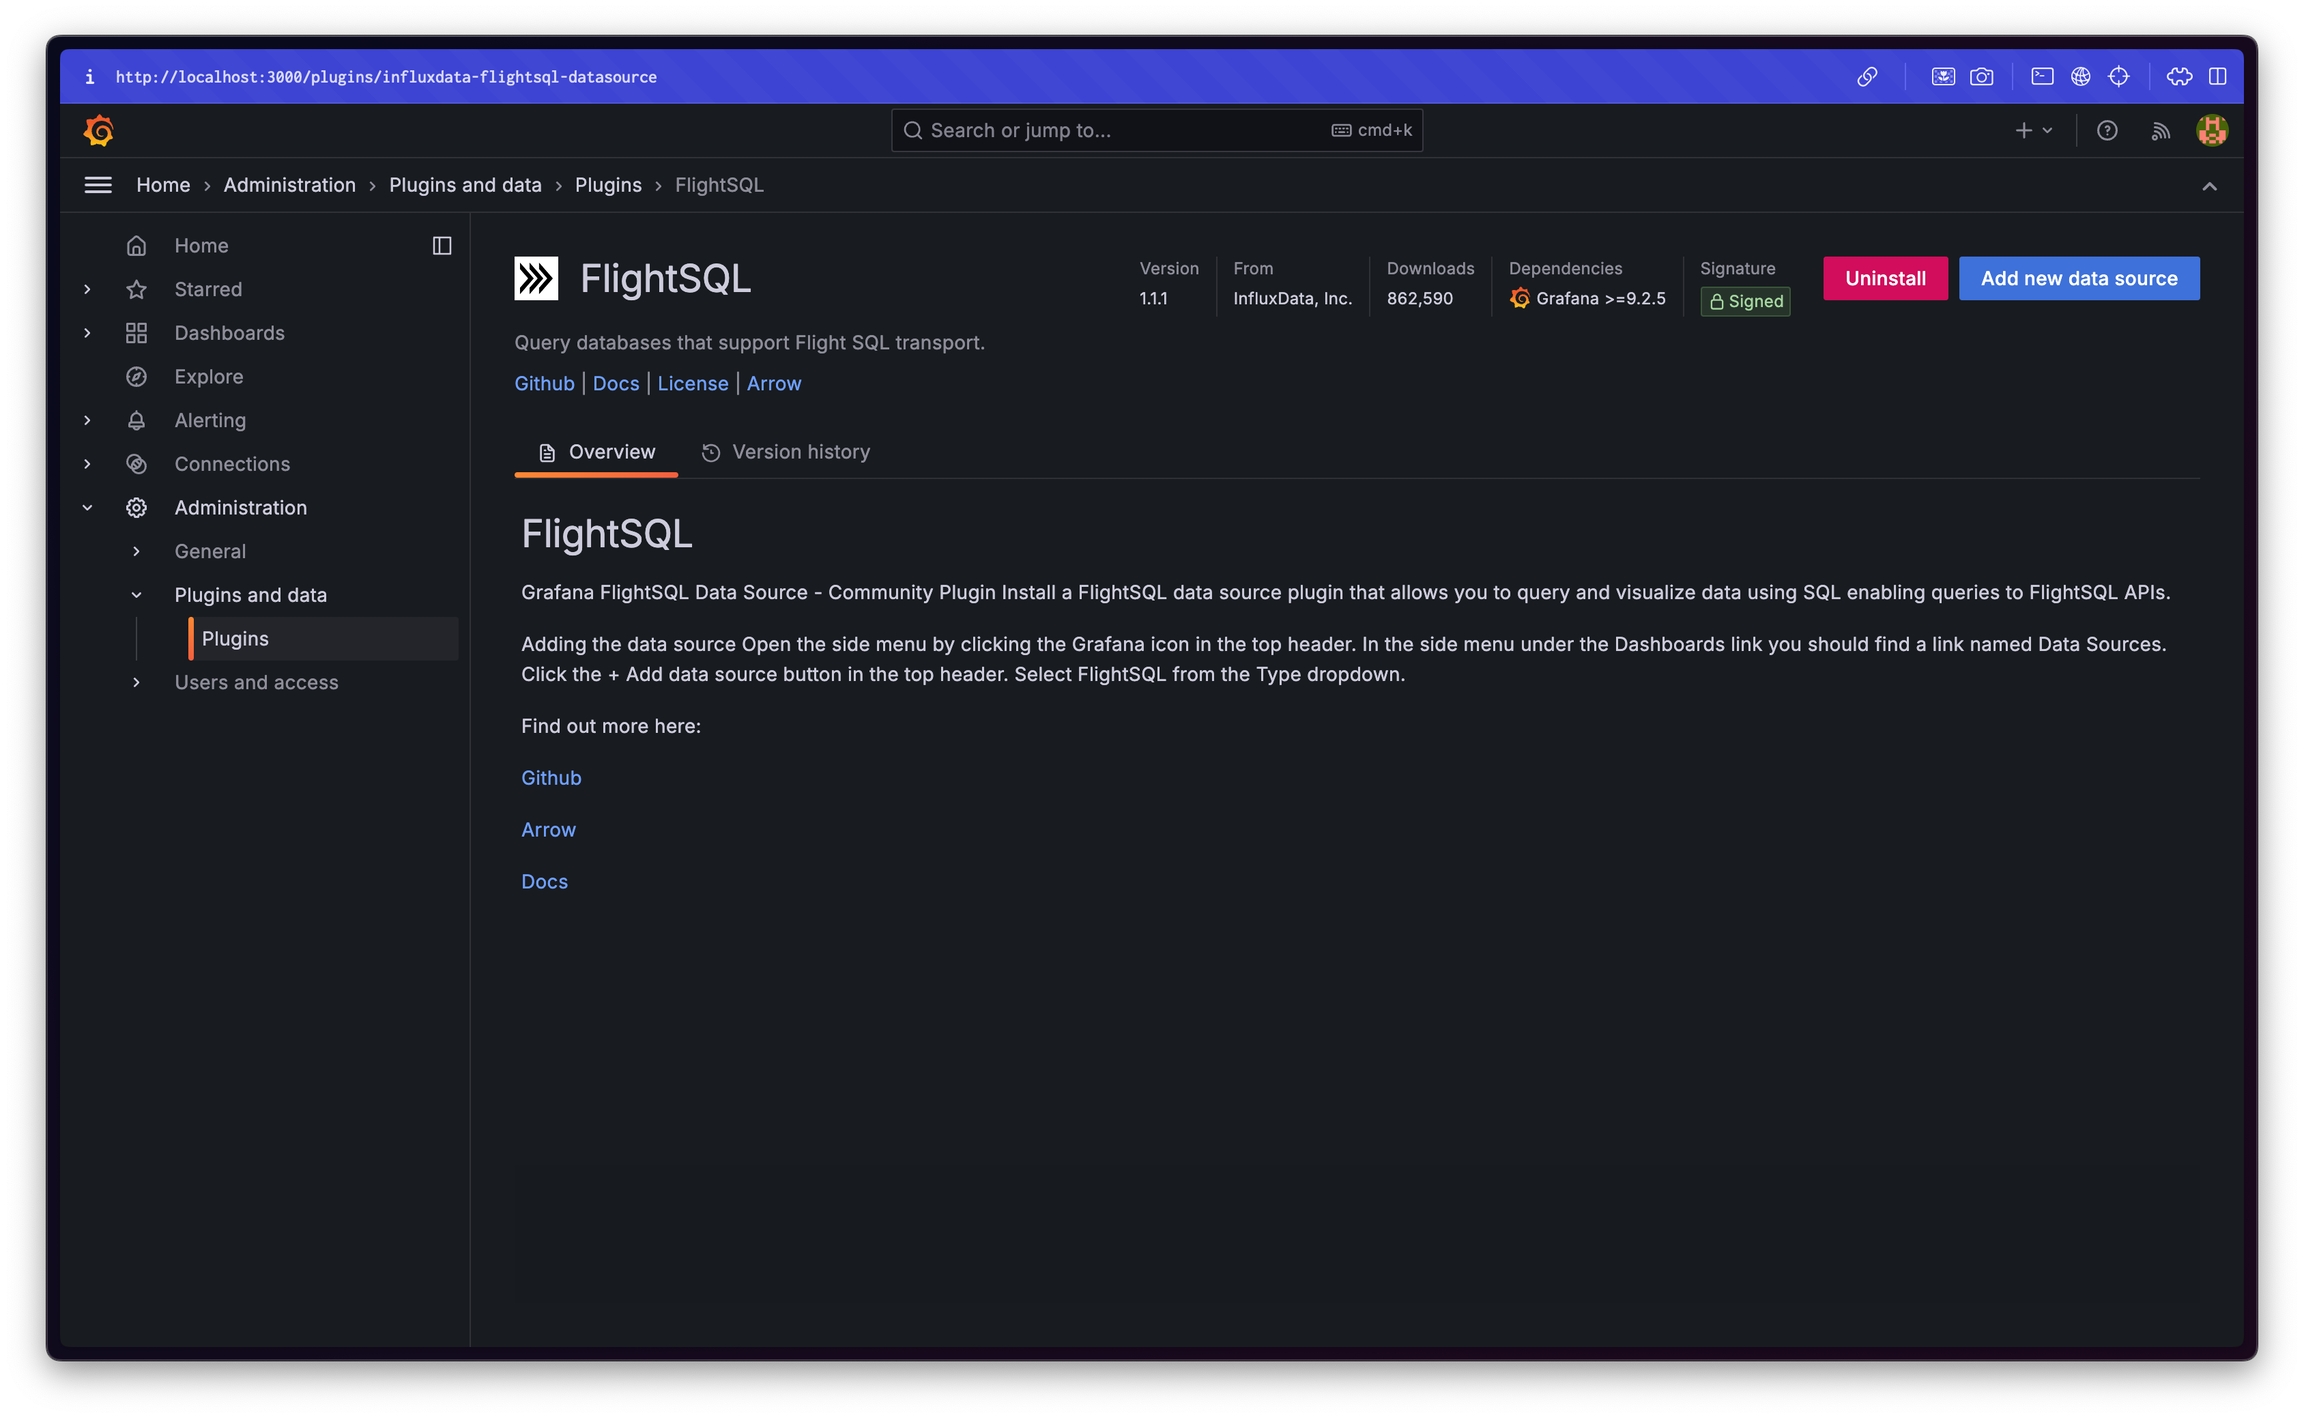This screenshot has height=1418, width=2304.
Task: Select Plugins in the sidebar
Action: click(235, 638)
